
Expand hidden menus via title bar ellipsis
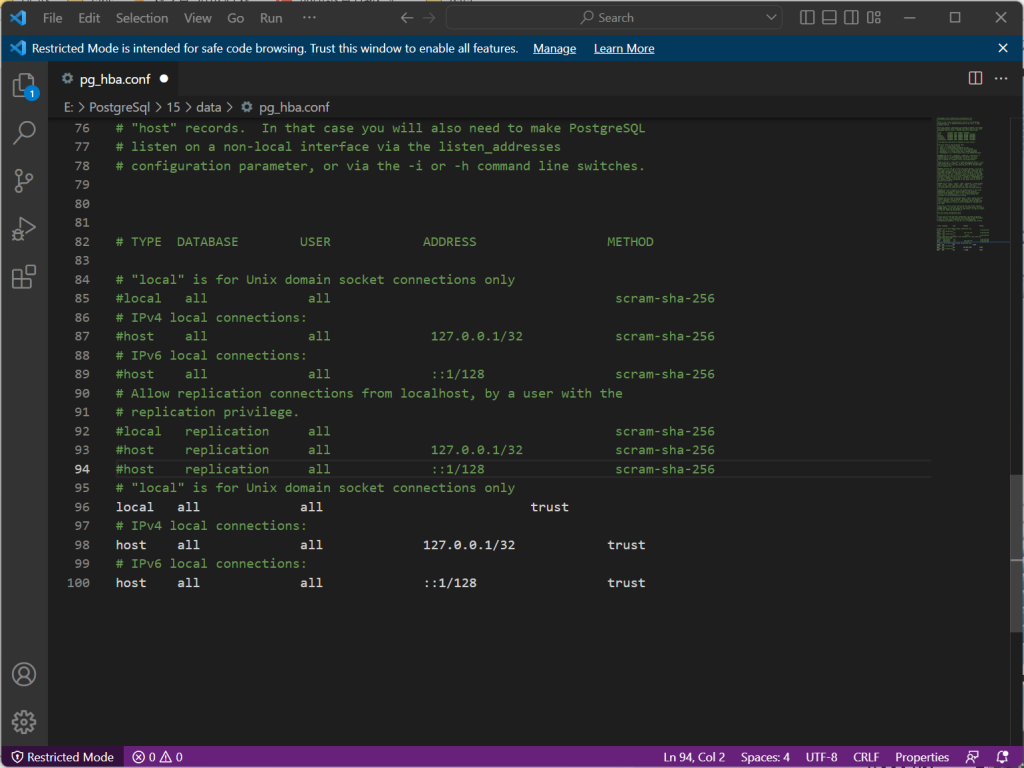(310, 18)
